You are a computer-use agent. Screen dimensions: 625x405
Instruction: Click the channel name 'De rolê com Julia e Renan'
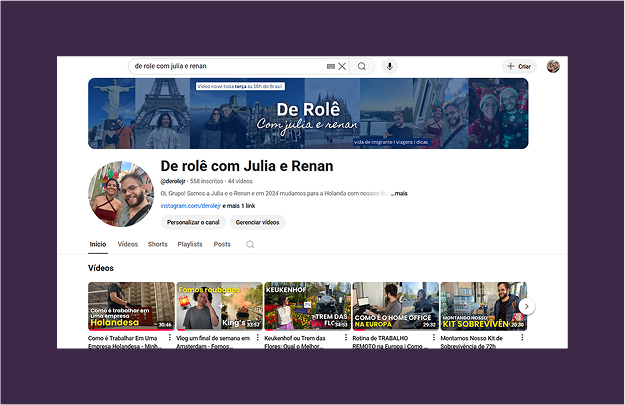coord(247,166)
